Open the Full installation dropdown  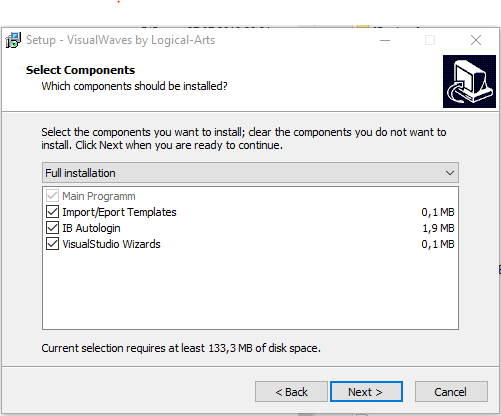click(x=250, y=173)
